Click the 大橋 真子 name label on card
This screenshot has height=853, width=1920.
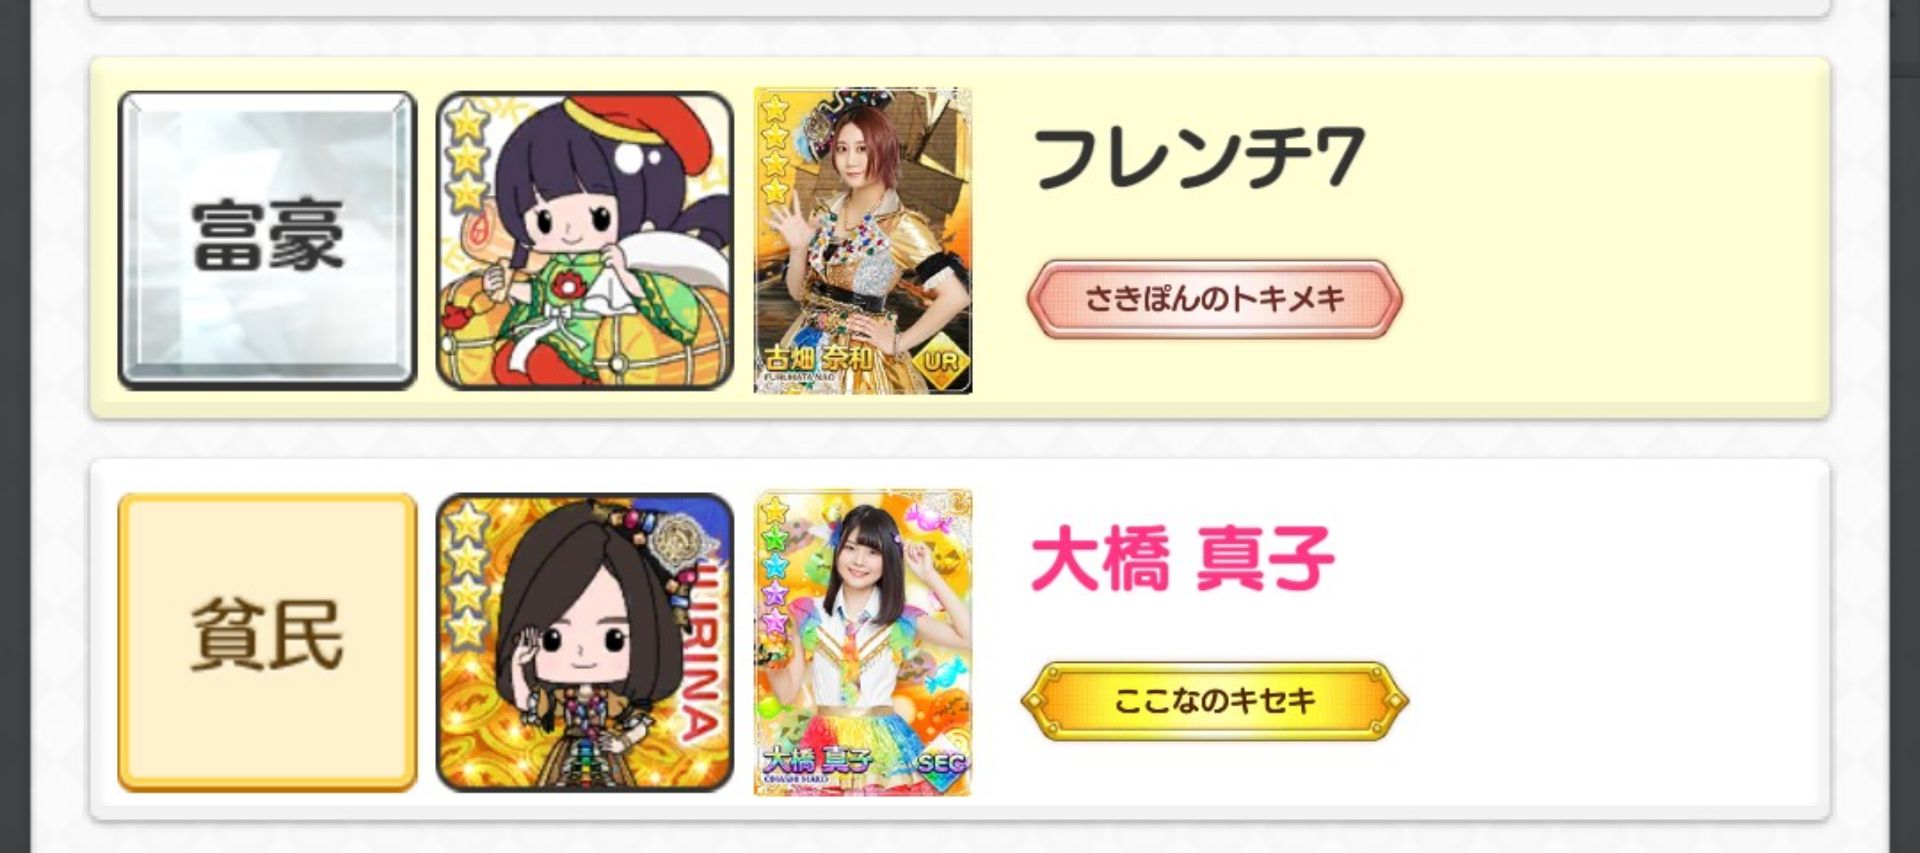tap(818, 760)
